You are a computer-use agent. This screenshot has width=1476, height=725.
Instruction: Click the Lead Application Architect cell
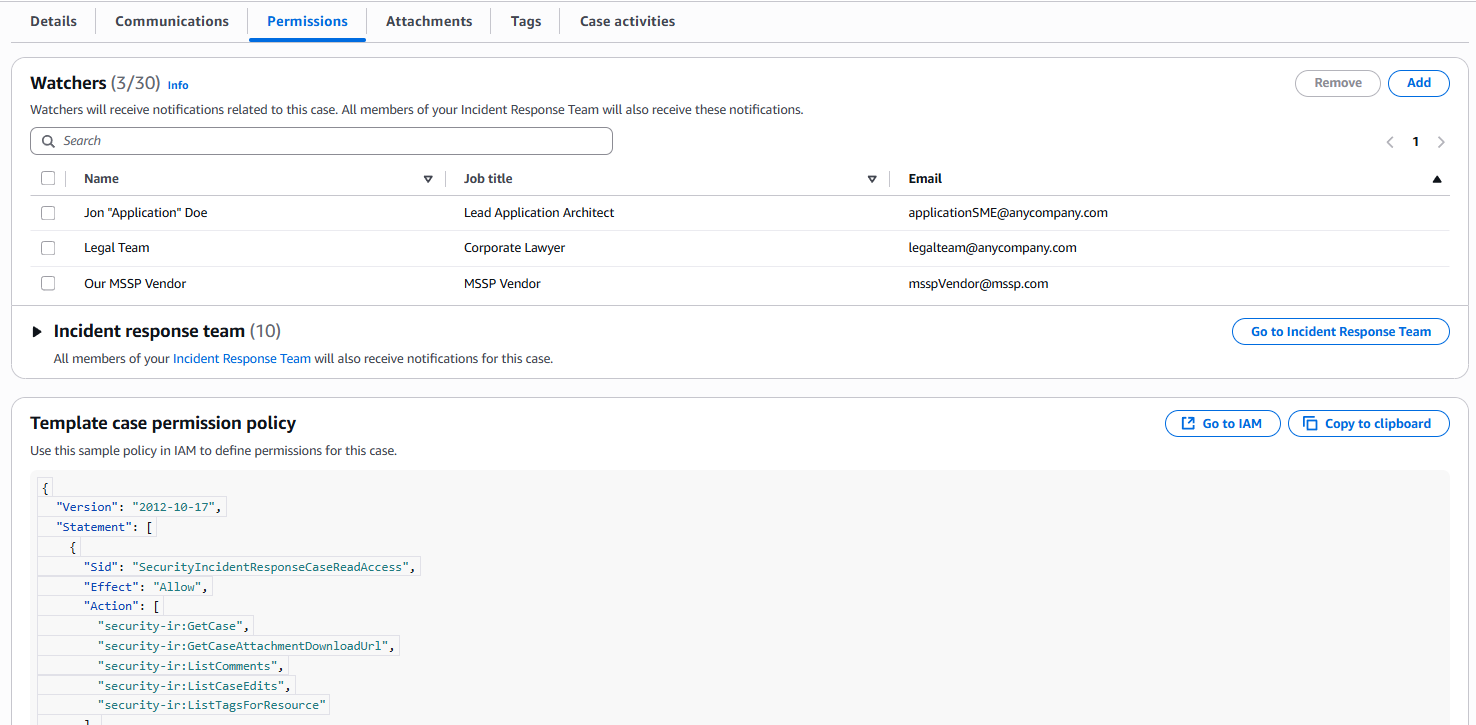tap(539, 213)
